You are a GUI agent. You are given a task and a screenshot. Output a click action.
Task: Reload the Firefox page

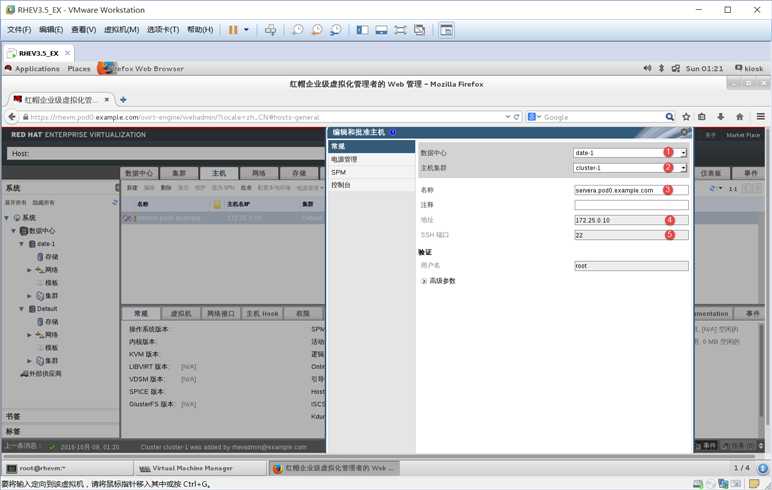pyautogui.click(x=516, y=117)
